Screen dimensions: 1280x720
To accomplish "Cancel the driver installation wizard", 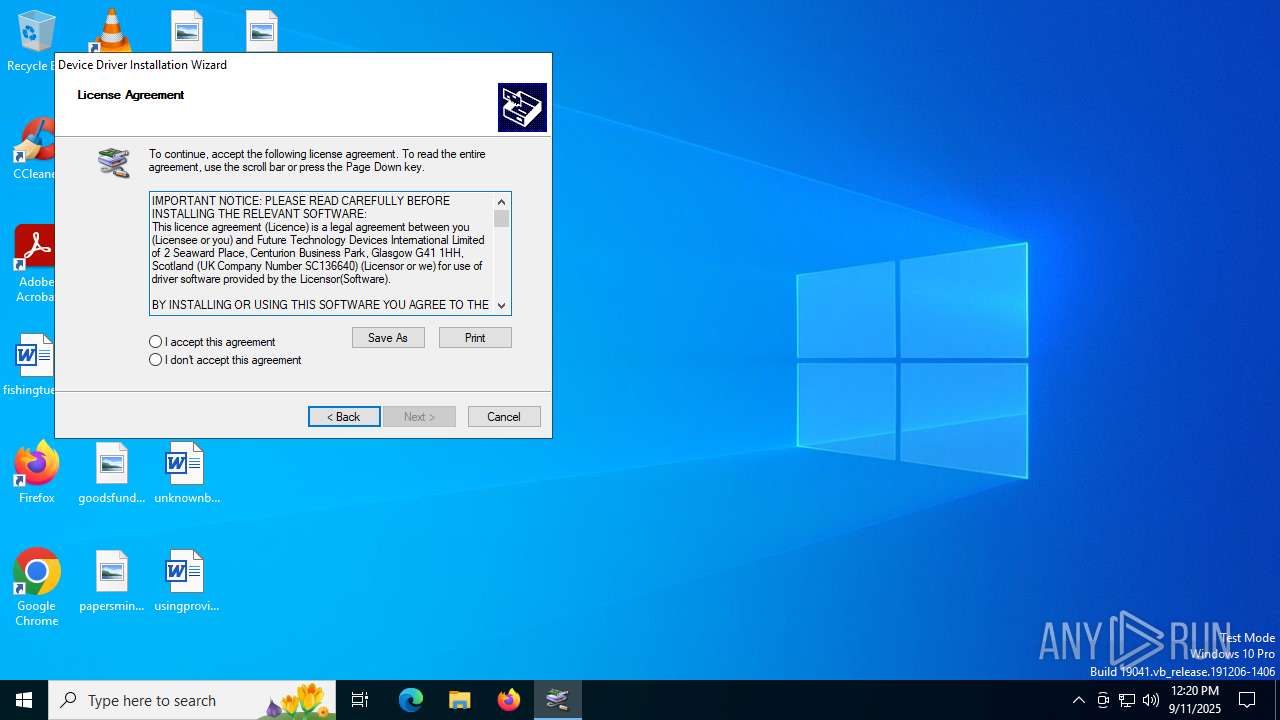I will point(504,417).
